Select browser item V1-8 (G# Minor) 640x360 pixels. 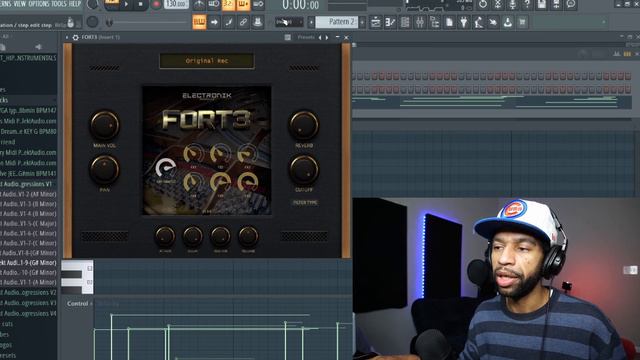[28, 253]
